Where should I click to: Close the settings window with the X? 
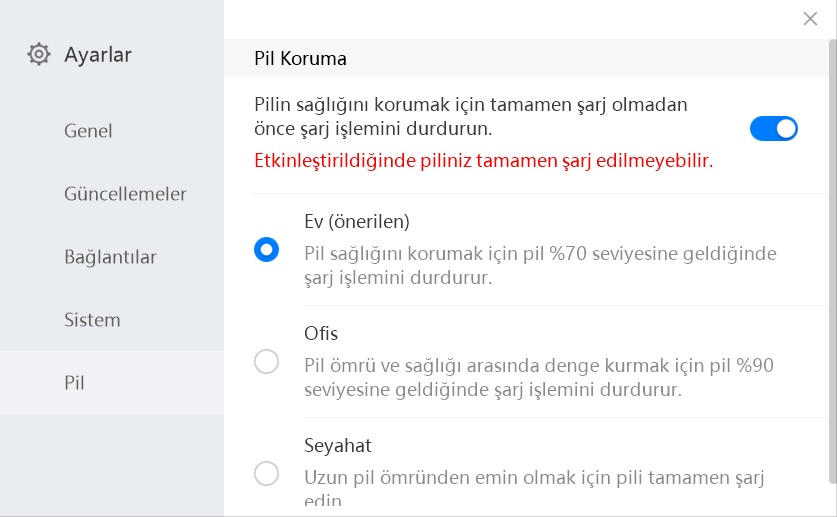810,18
